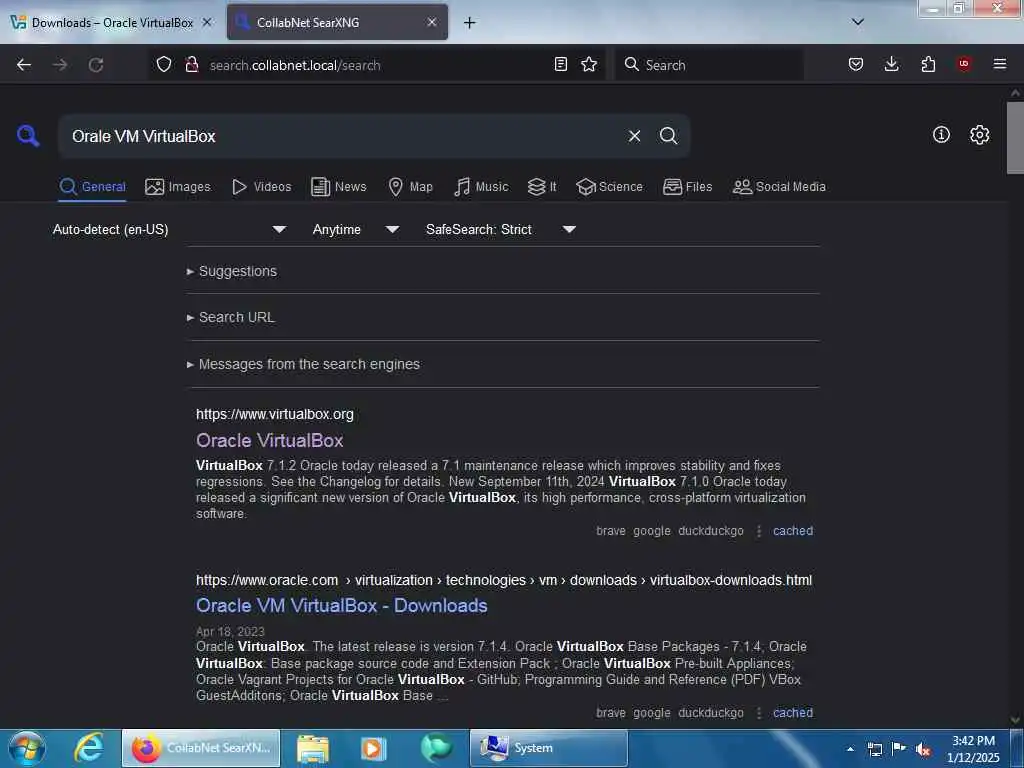Open Windows Media Player taskbar icon

374,748
